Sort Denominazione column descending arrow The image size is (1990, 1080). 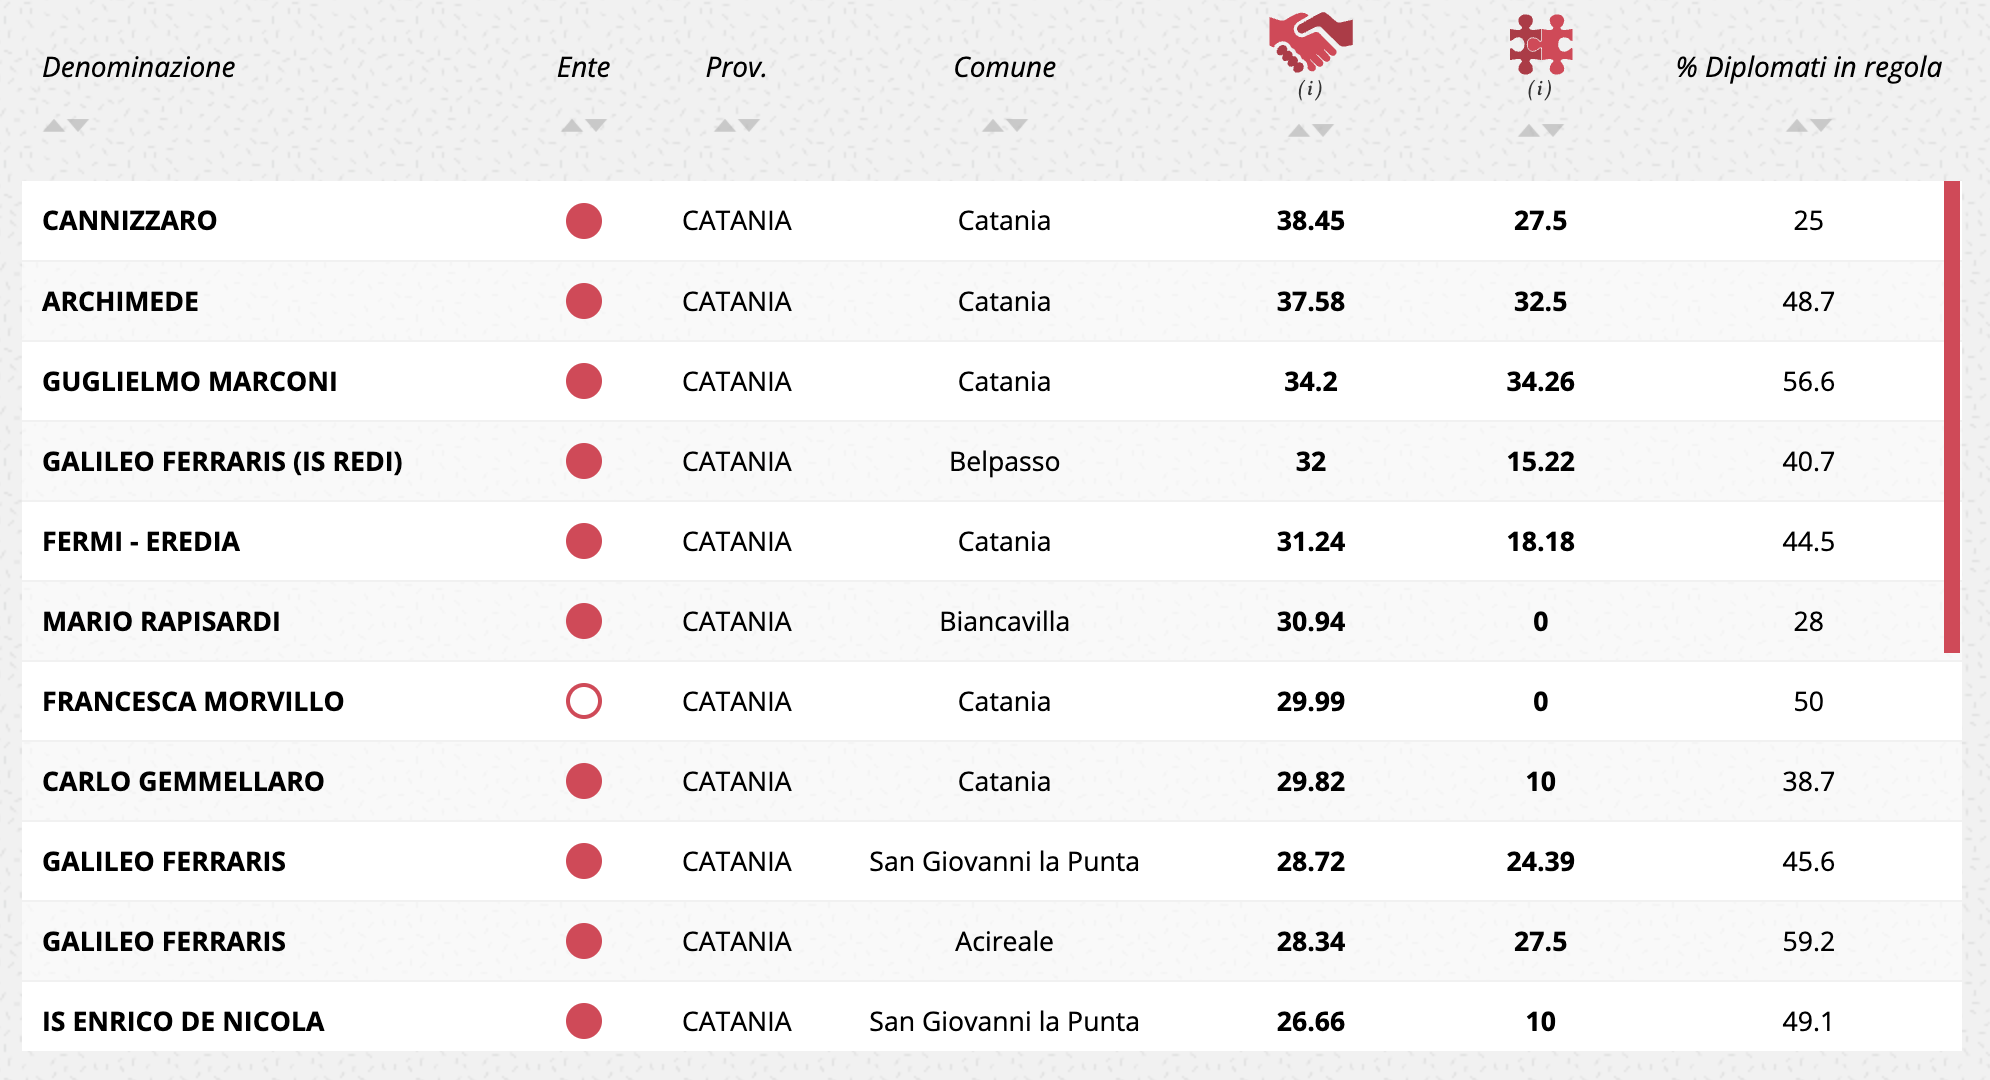point(78,126)
